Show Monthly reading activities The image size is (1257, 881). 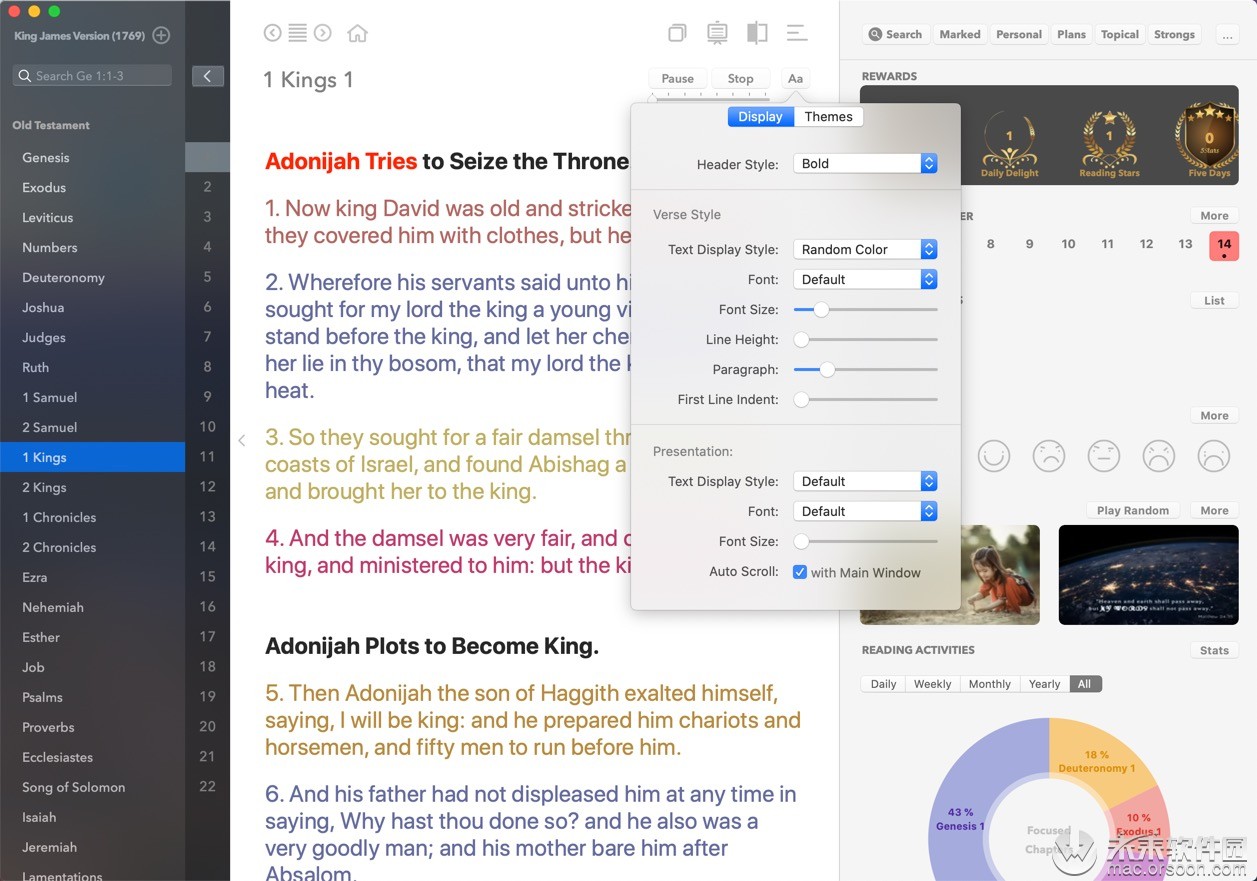point(990,684)
